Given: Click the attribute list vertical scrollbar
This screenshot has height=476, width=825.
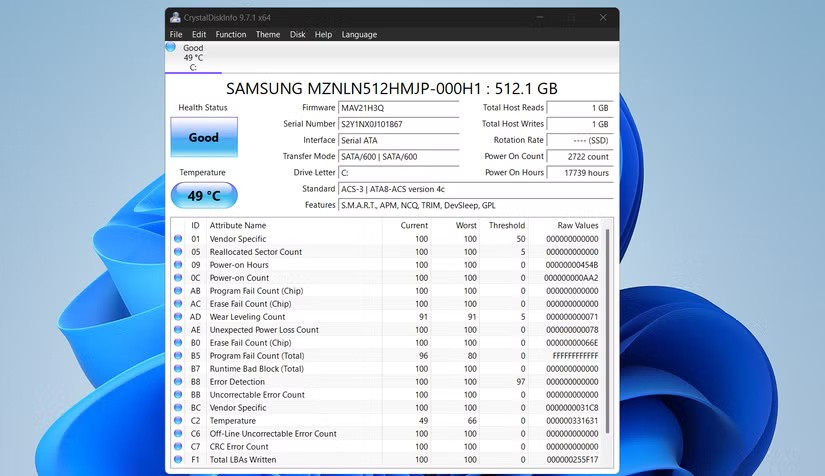Looking at the screenshot, I should pos(606,340).
